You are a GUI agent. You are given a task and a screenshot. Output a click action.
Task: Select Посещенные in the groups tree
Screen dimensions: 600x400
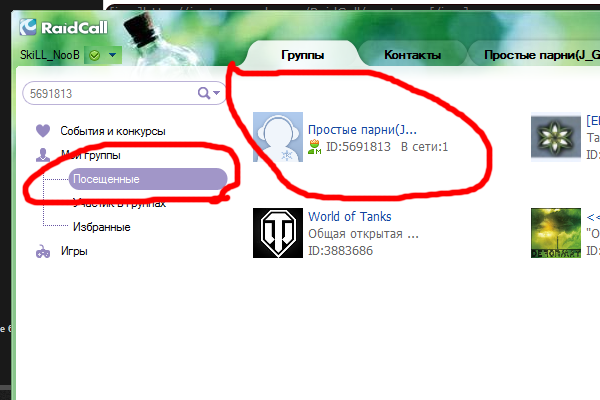[104, 179]
